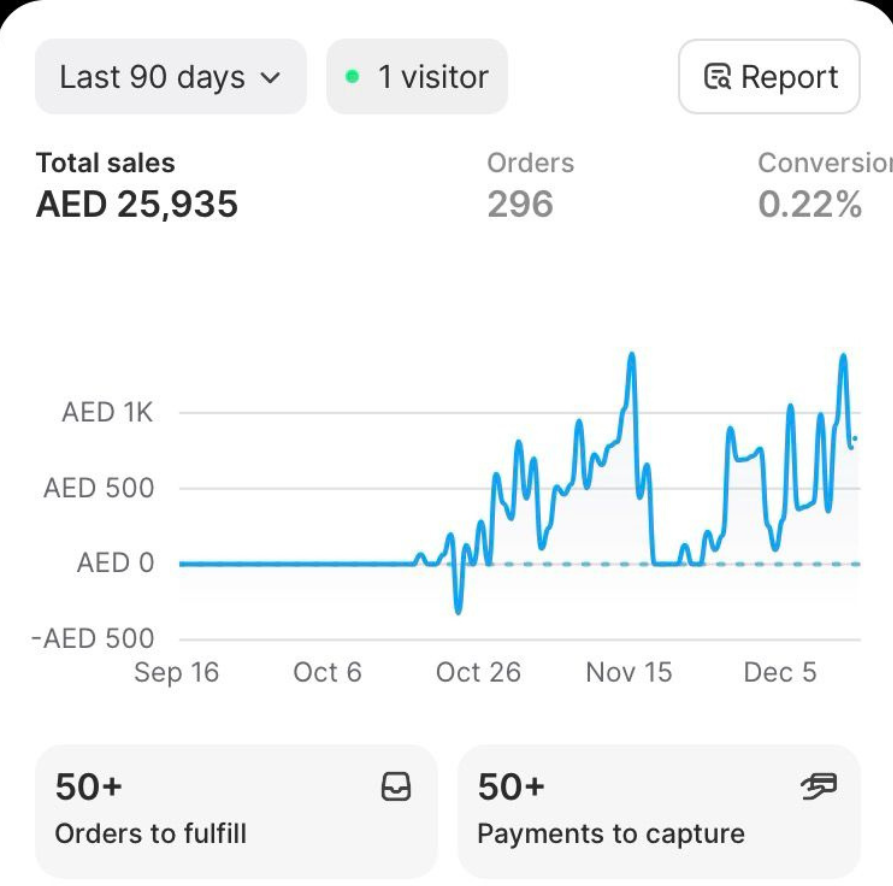Expand the chevron next to Last 90 days
This screenshot has height=886, width=893.
(x=270, y=78)
